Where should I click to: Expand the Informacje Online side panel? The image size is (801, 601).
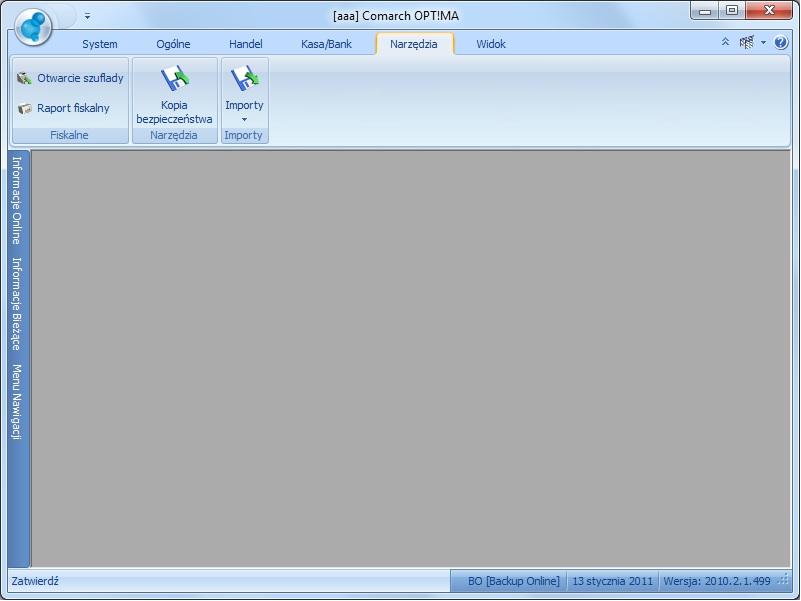(x=17, y=200)
